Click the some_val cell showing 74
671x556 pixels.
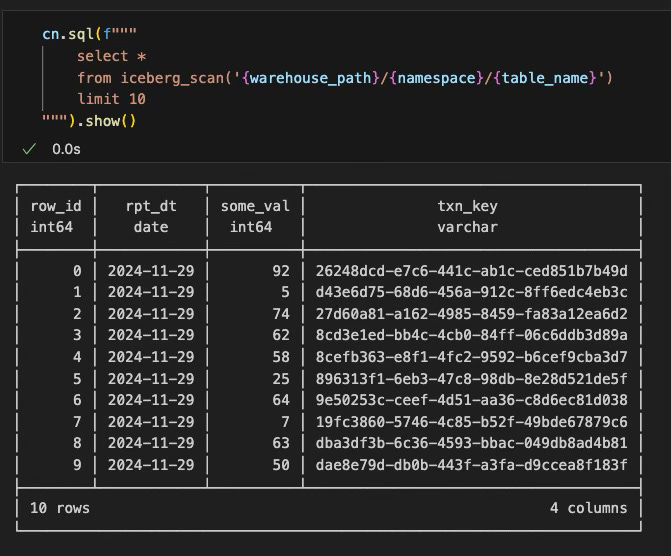pyautogui.click(x=281, y=314)
